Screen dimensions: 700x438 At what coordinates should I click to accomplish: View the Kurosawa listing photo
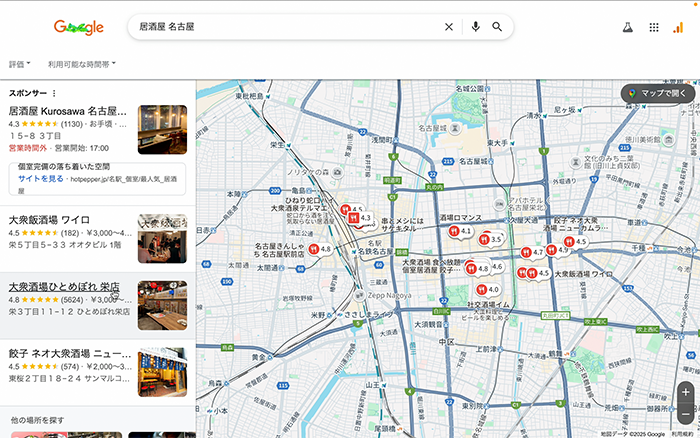coord(162,129)
